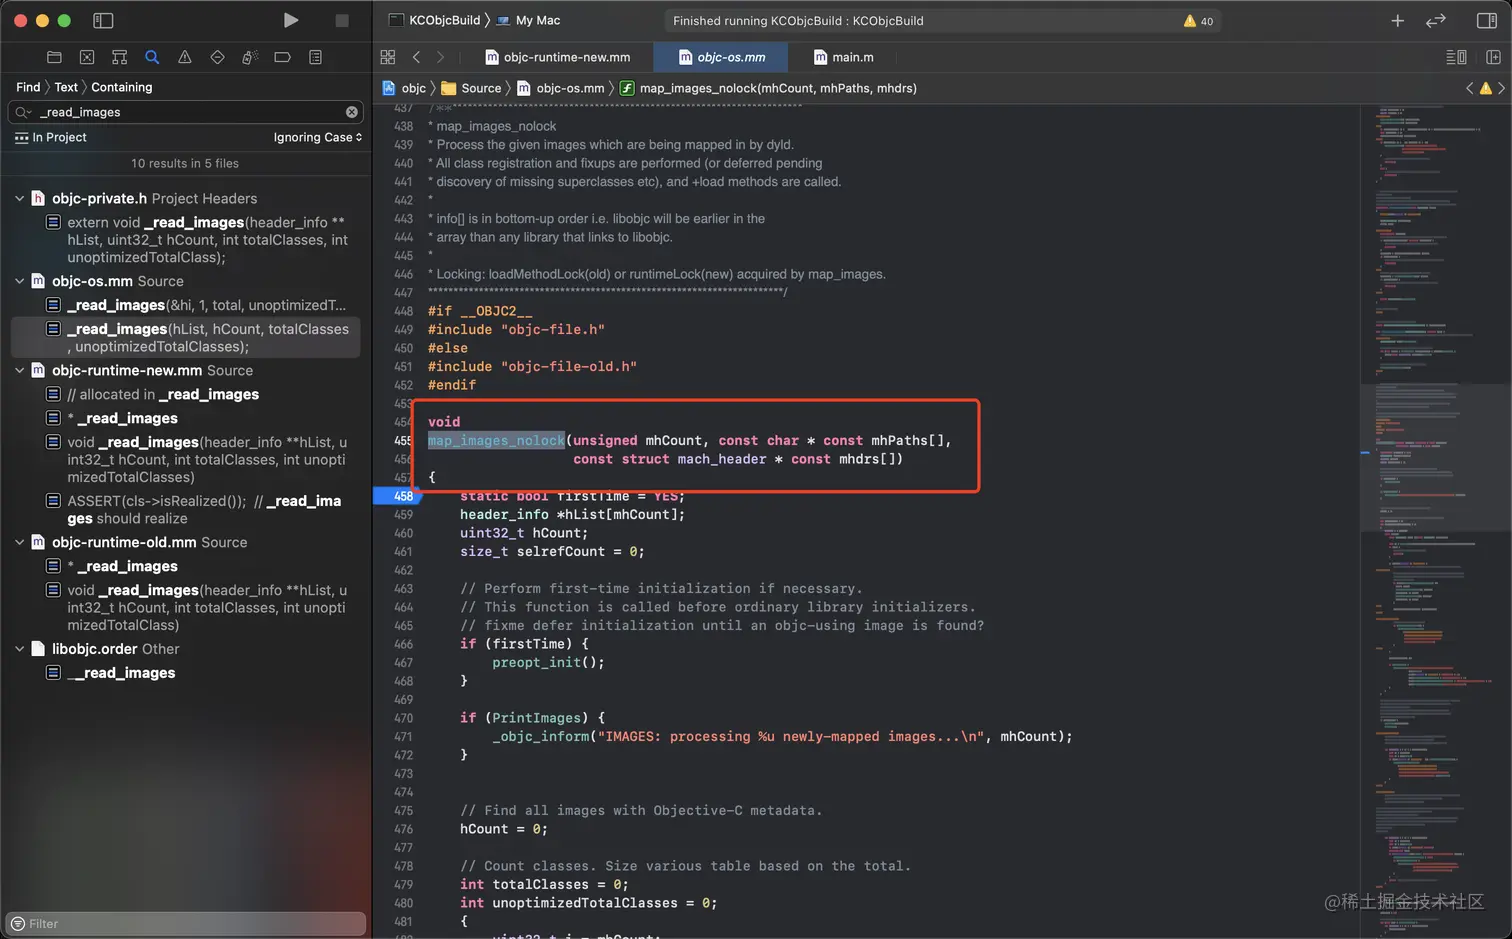Open the Report navigator
The height and width of the screenshot is (939, 1512).
315,57
